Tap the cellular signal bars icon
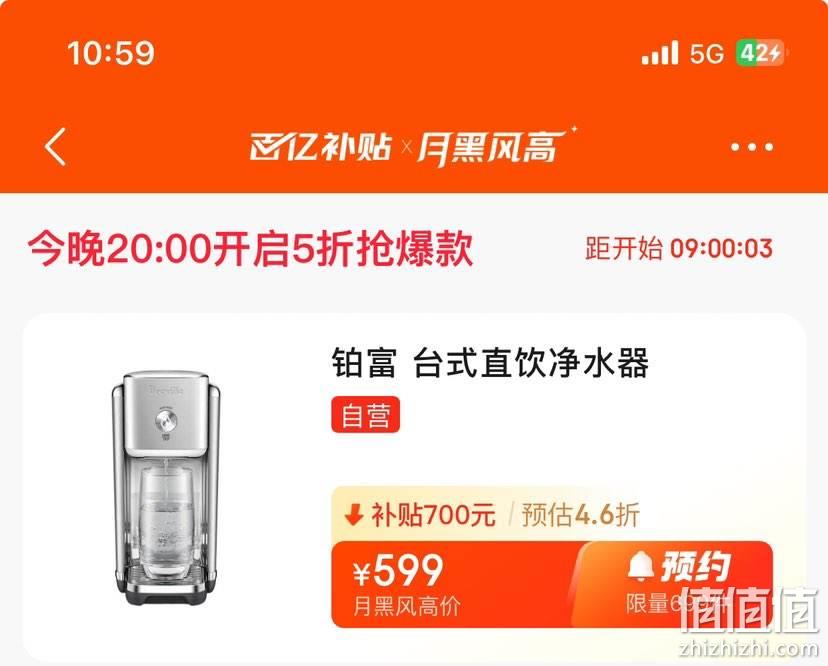The image size is (828, 666). [x=660, y=53]
